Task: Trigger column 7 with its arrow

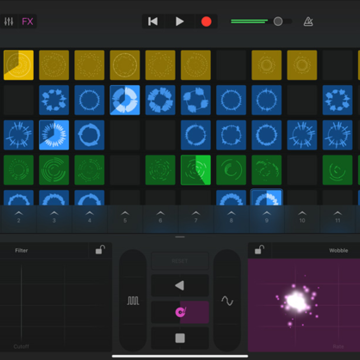Action: [x=196, y=217]
